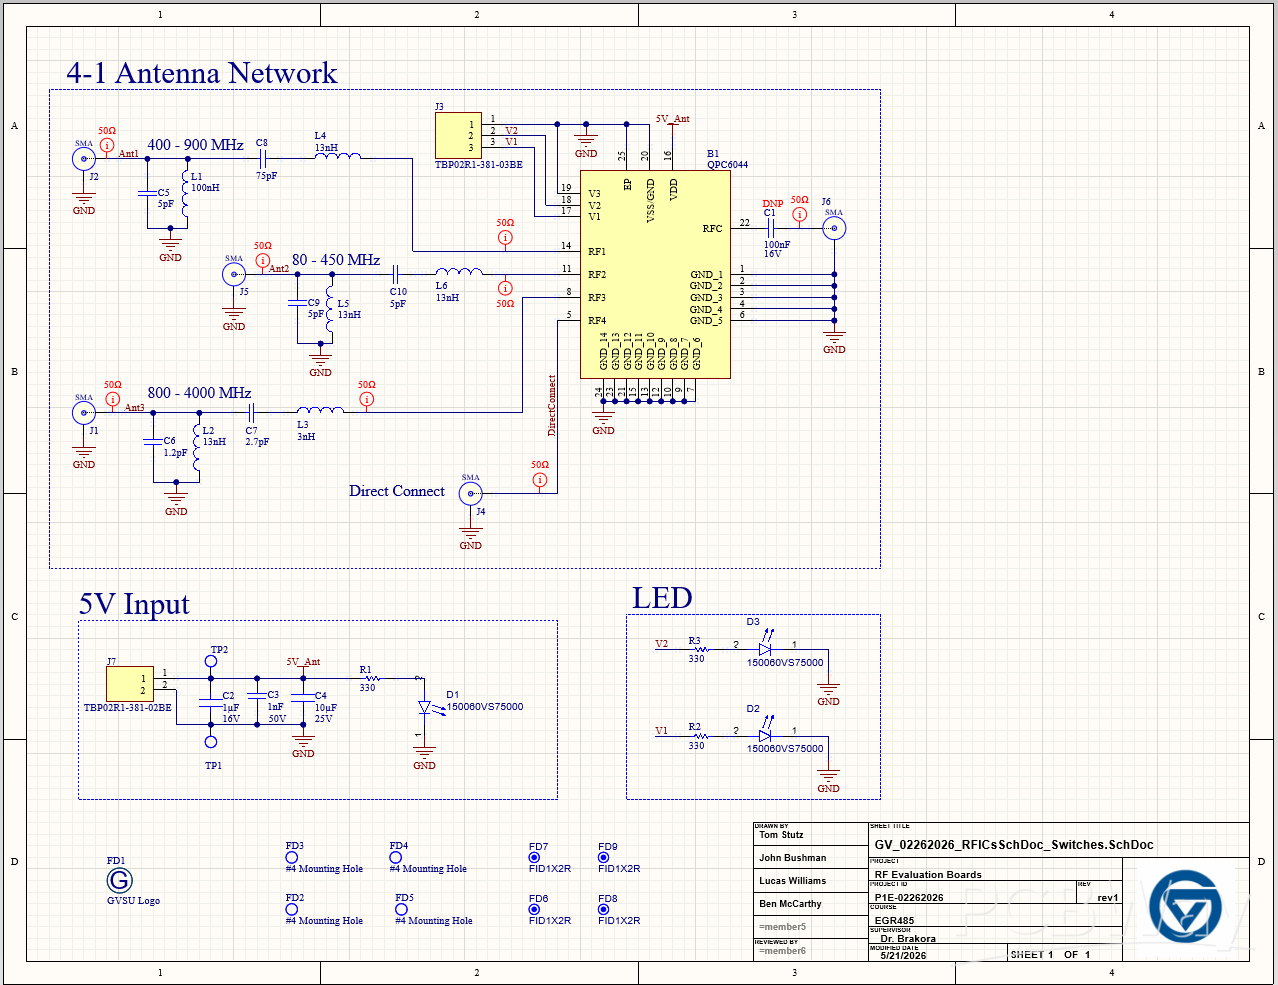Click the '800 - 4000 MHz' label
Viewport: 1278px width, 985px height.
[199, 393]
